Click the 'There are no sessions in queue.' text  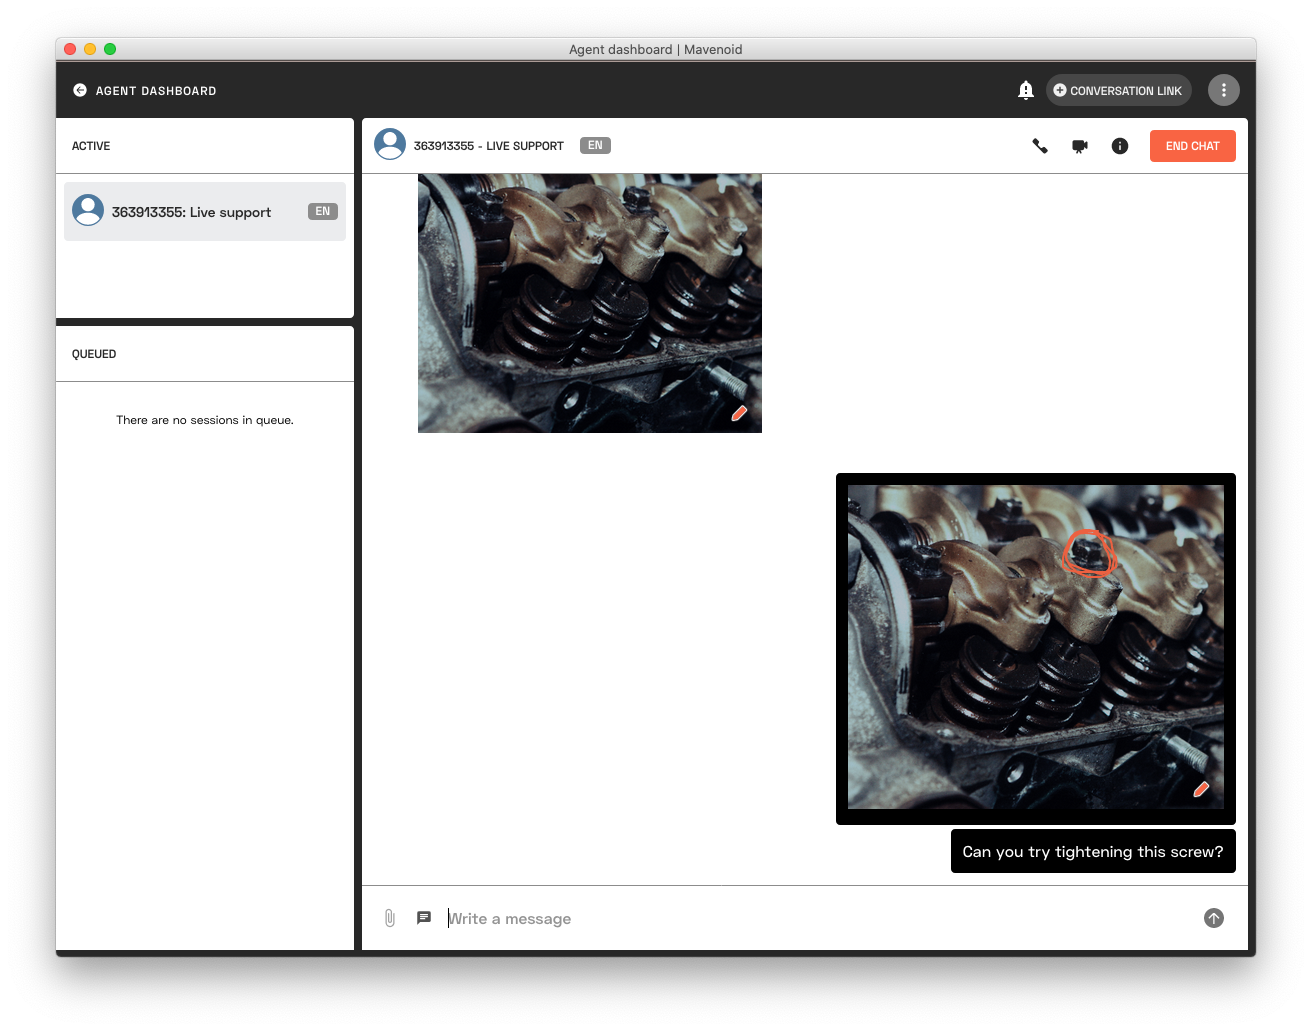coord(205,420)
